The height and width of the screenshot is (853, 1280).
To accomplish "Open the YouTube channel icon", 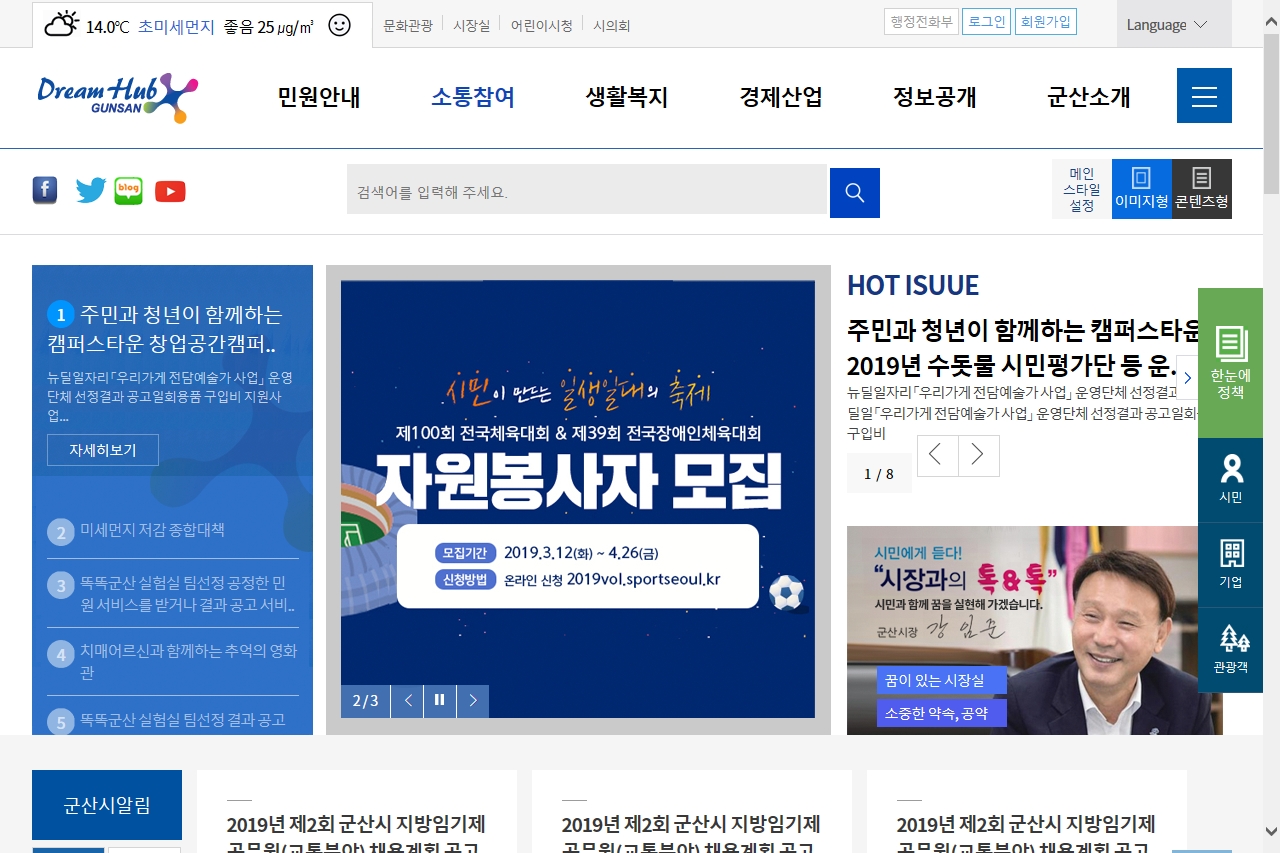I will pos(170,191).
